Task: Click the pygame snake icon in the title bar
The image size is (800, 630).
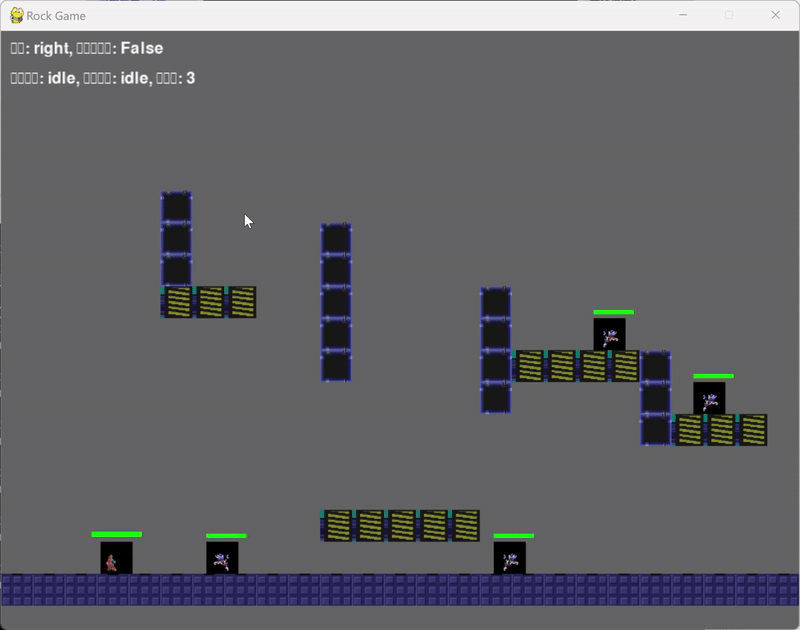Action: click(x=14, y=16)
